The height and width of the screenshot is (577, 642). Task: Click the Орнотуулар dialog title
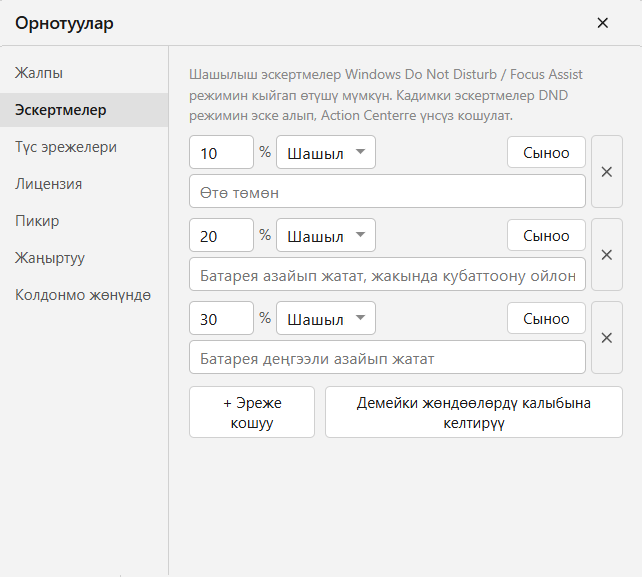click(x=64, y=23)
